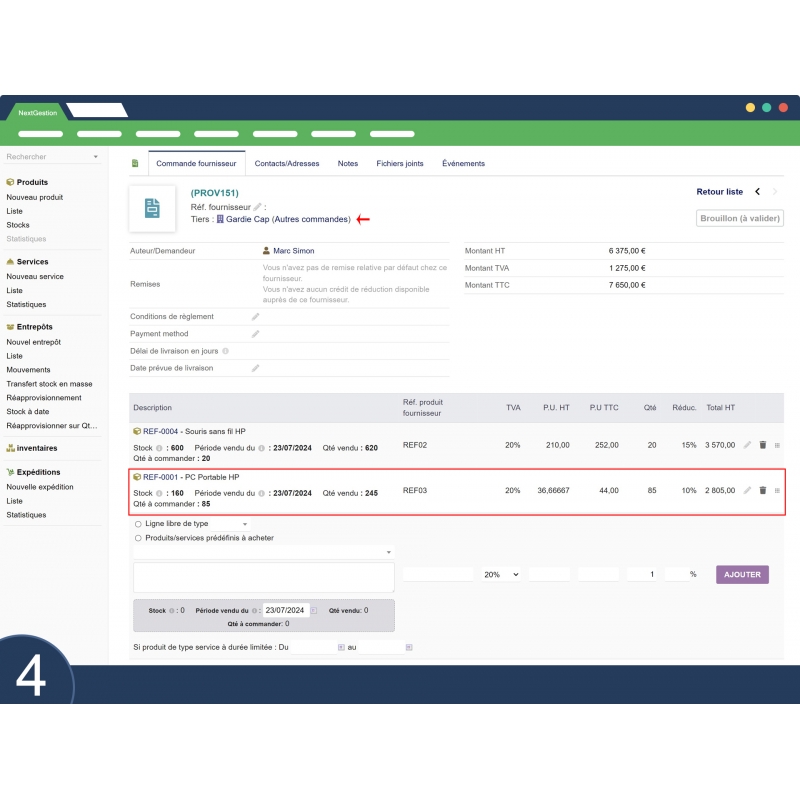
Task: Click the order document thumbnail icon
Action: coord(152,208)
